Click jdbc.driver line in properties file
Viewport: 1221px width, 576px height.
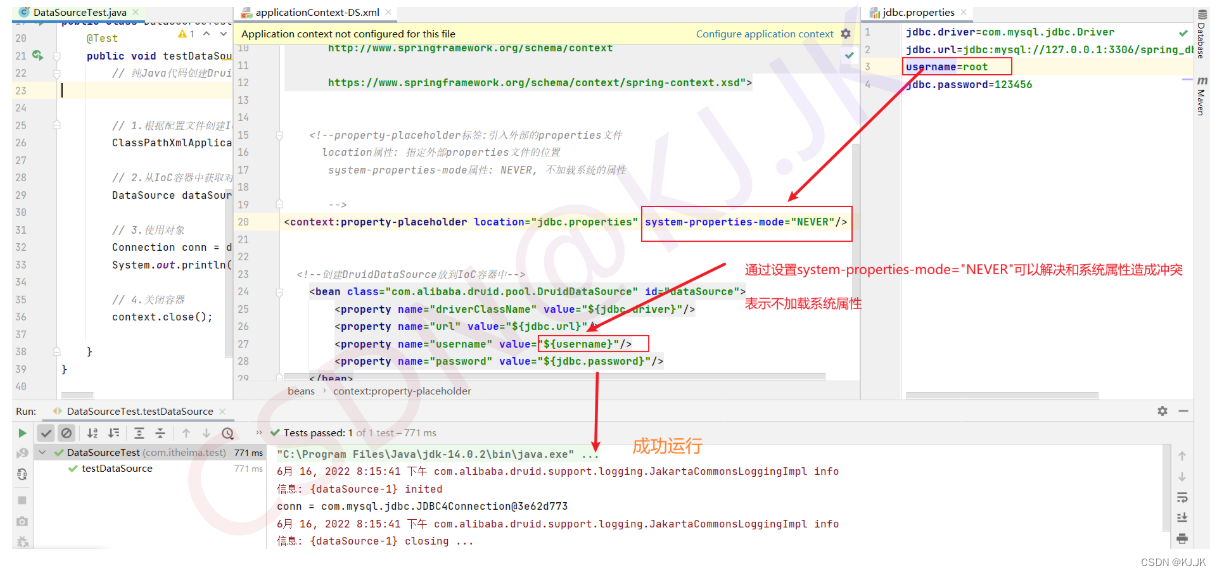point(1010,32)
